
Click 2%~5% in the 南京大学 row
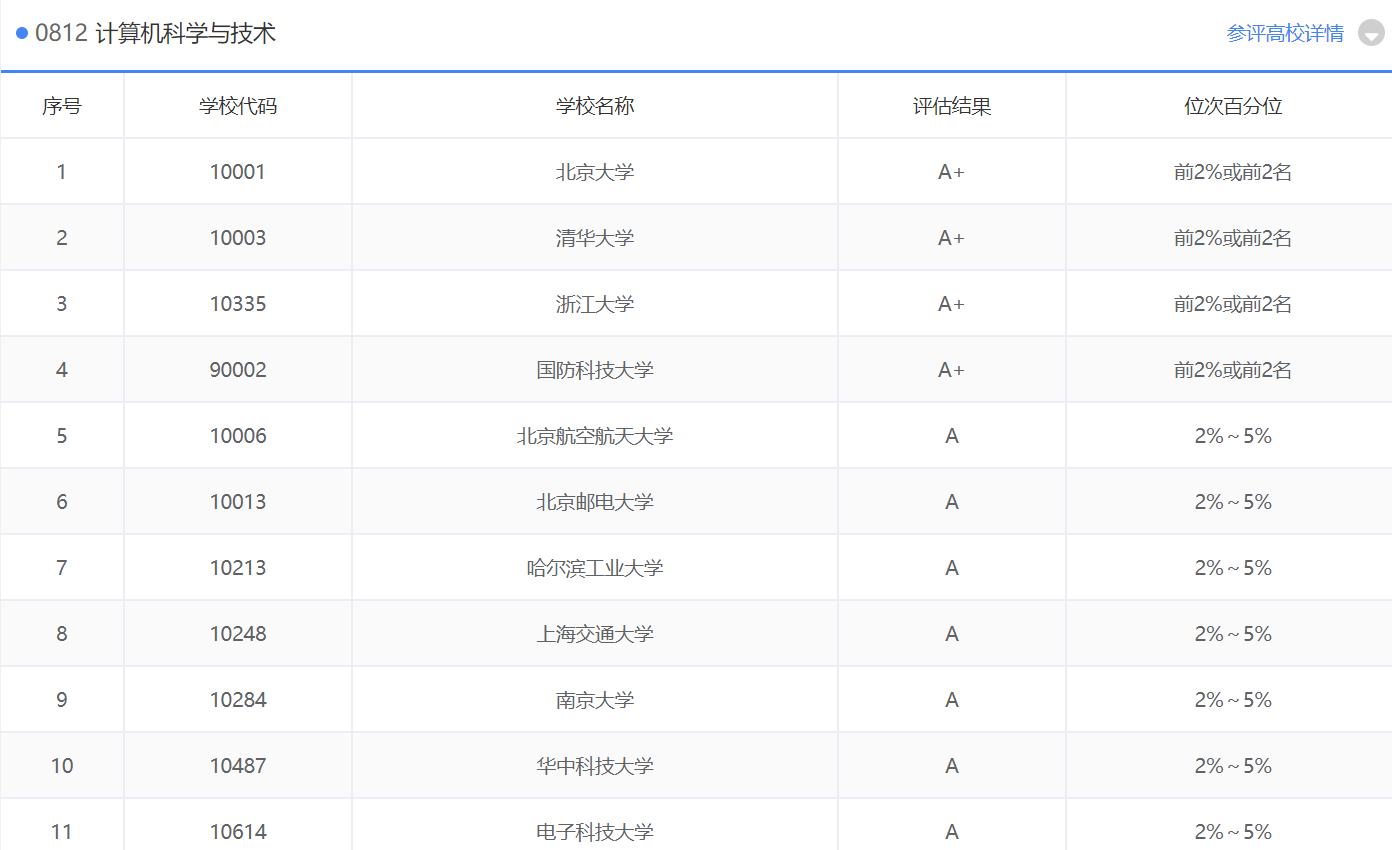(x=1233, y=700)
